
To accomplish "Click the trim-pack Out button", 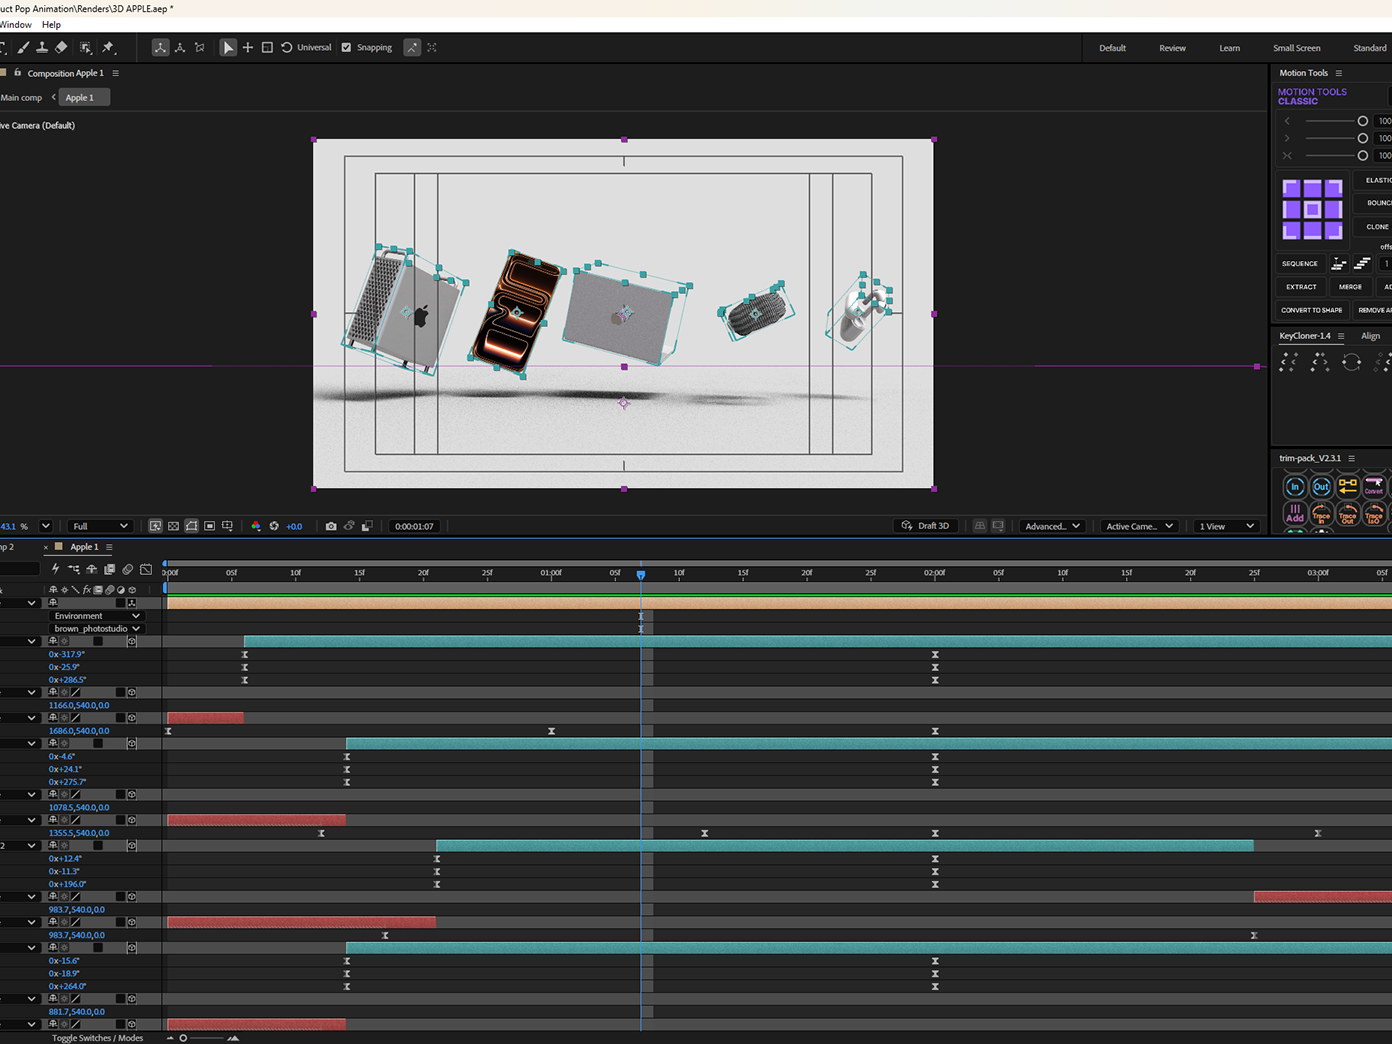I will pyautogui.click(x=1321, y=487).
